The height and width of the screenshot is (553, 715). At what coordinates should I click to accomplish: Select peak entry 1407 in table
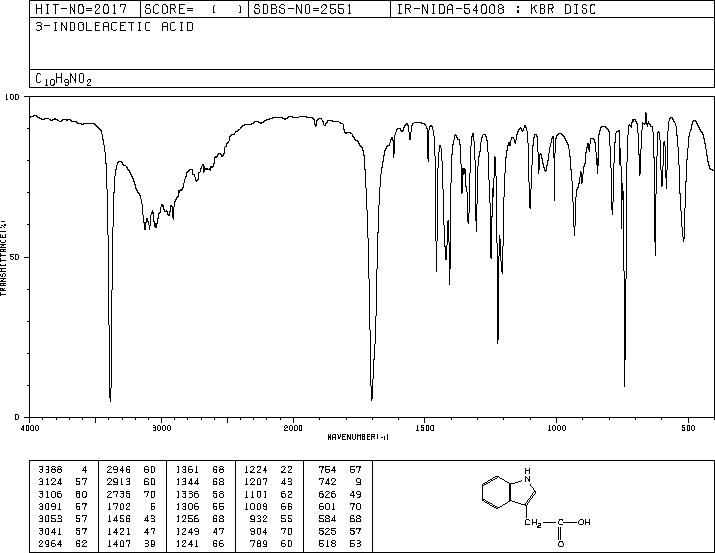131,544
